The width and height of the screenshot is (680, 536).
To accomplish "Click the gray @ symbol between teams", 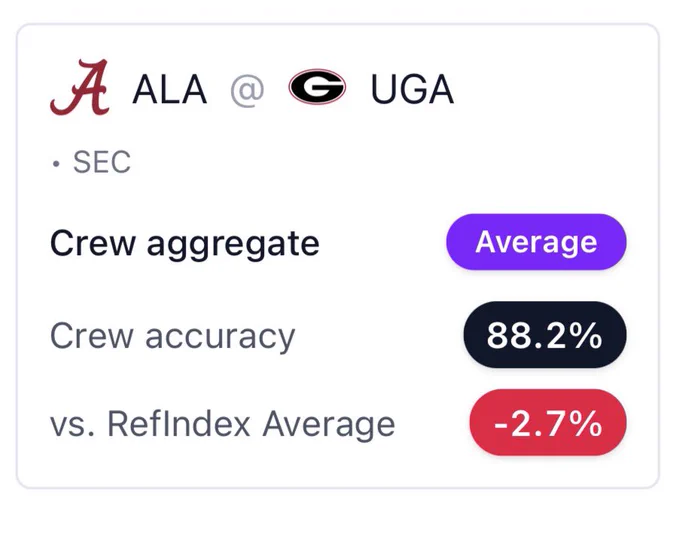I will click(x=247, y=90).
